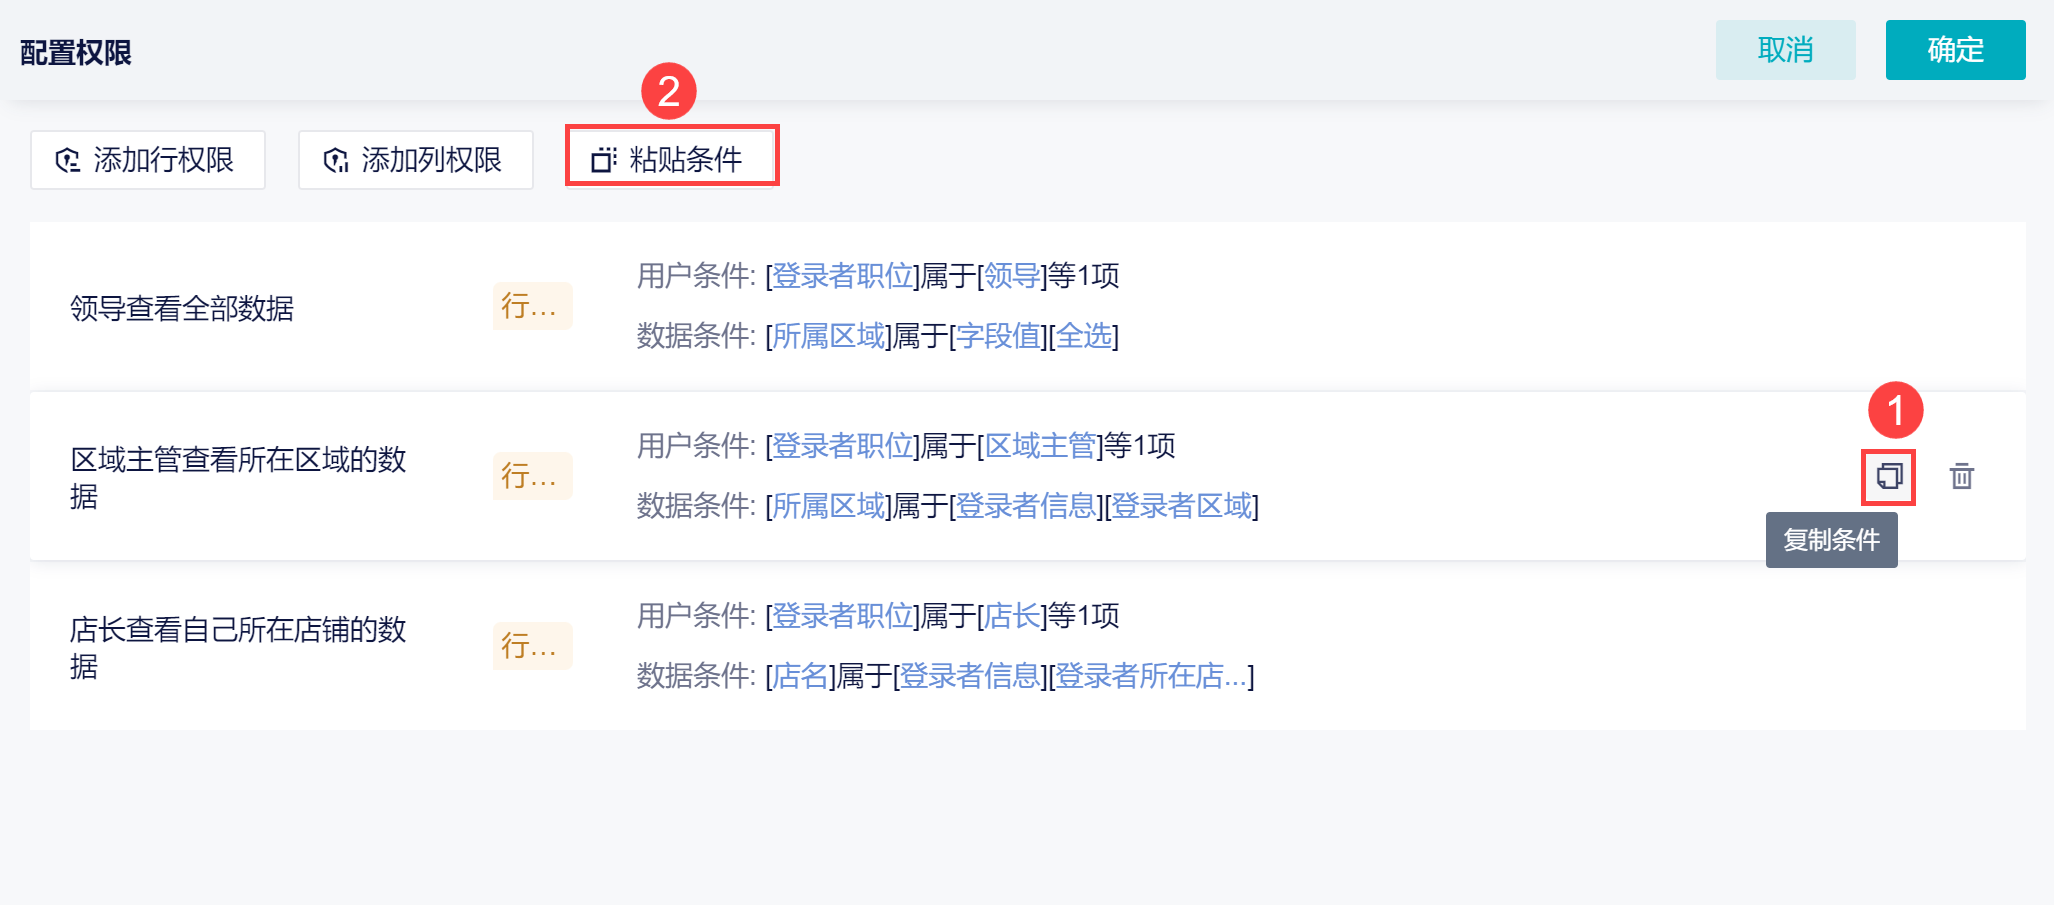This screenshot has height=905, width=2054.
Task: Click the 区域主管 value link
Action: [x=1040, y=446]
